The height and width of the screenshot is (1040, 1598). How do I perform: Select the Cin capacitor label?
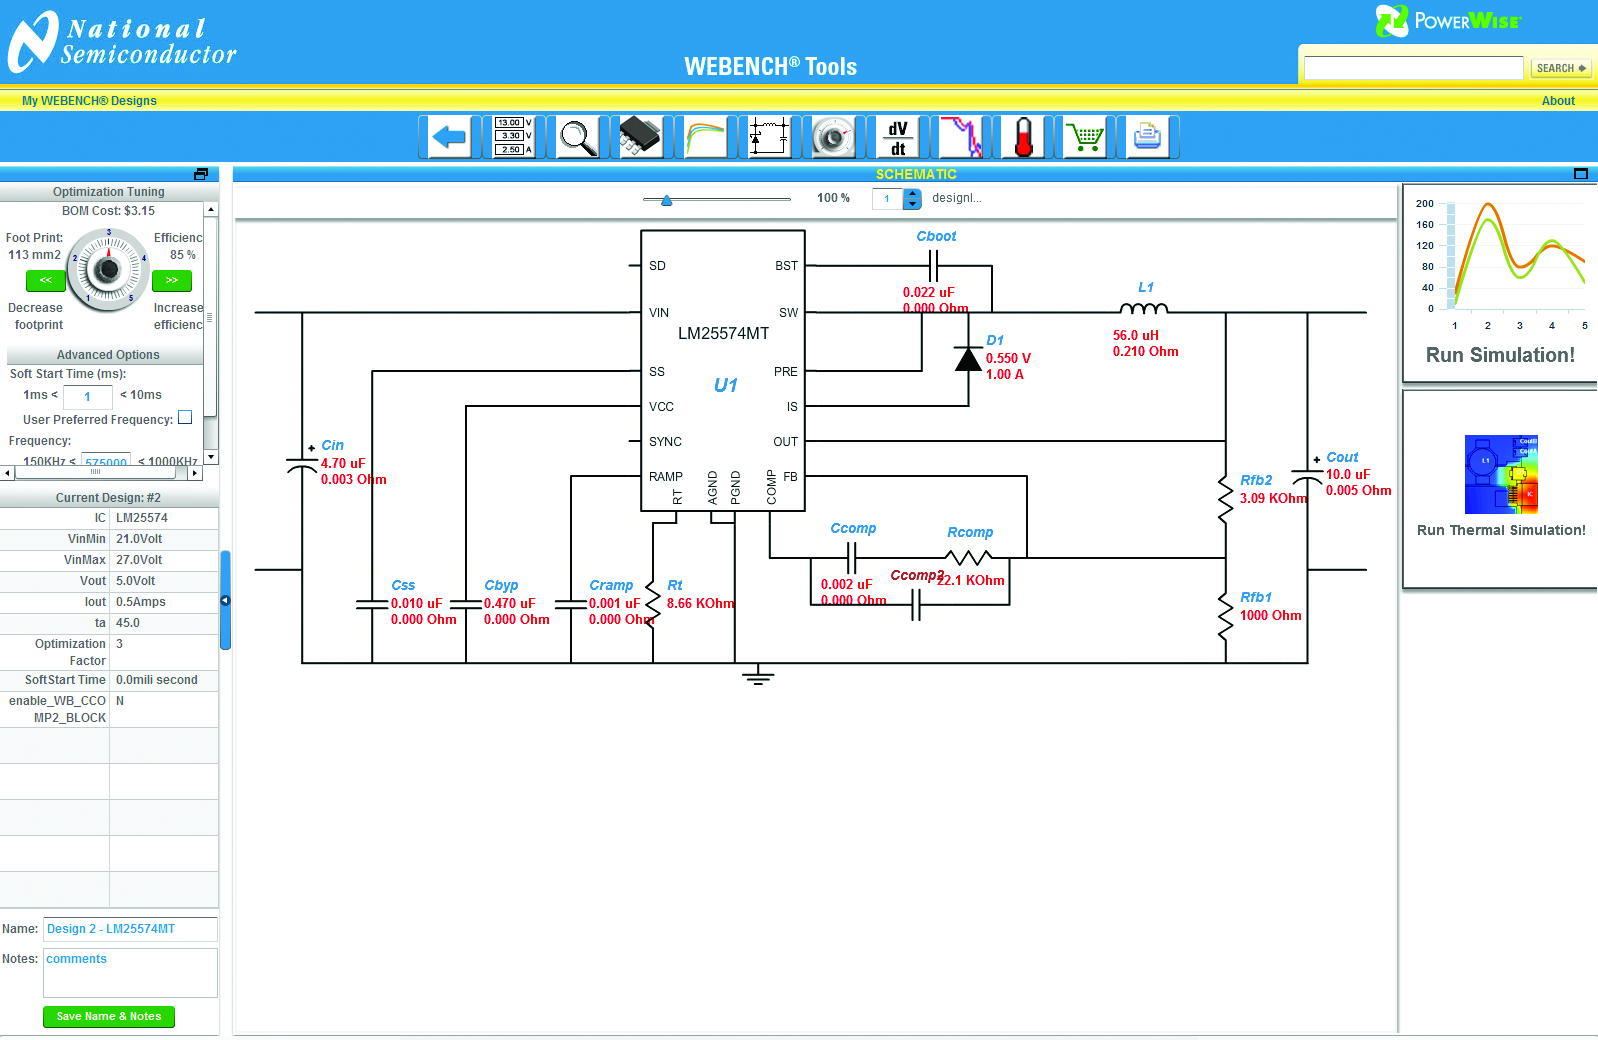[332, 445]
